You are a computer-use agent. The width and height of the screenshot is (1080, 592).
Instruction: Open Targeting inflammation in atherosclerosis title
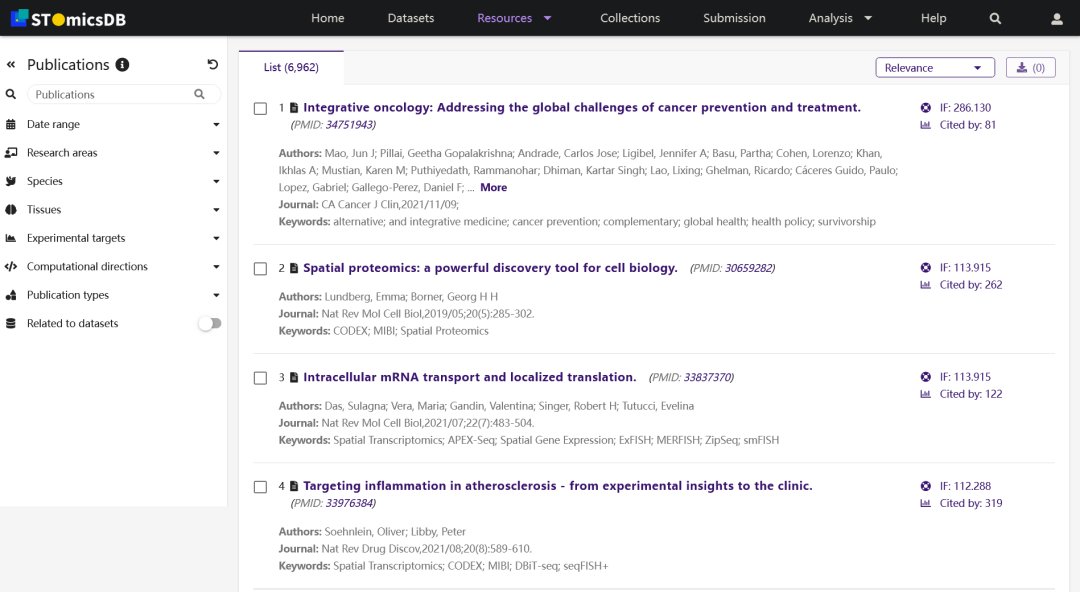pos(558,486)
